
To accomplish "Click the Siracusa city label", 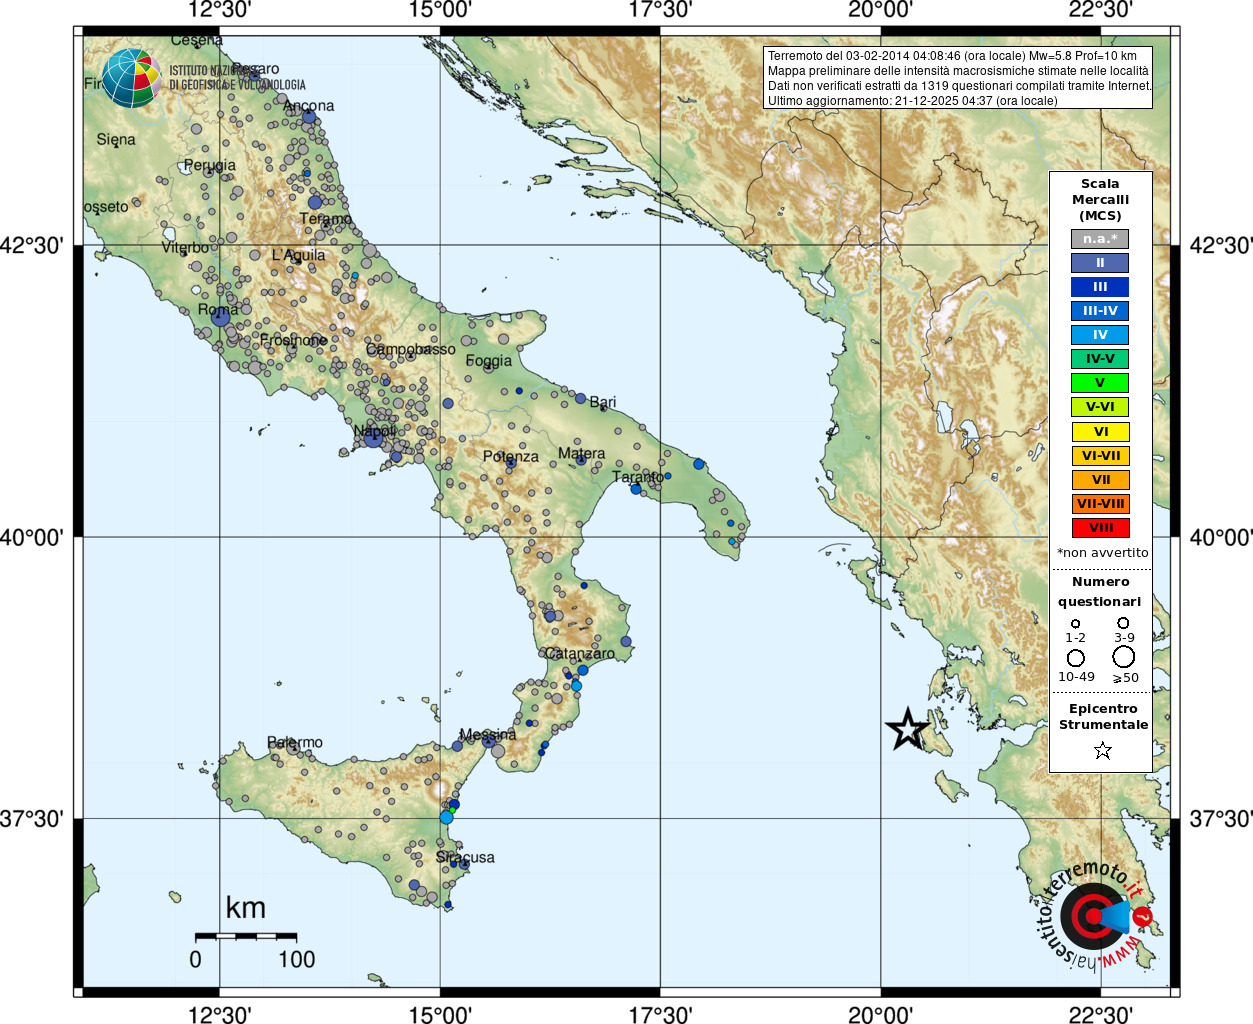I will [465, 858].
